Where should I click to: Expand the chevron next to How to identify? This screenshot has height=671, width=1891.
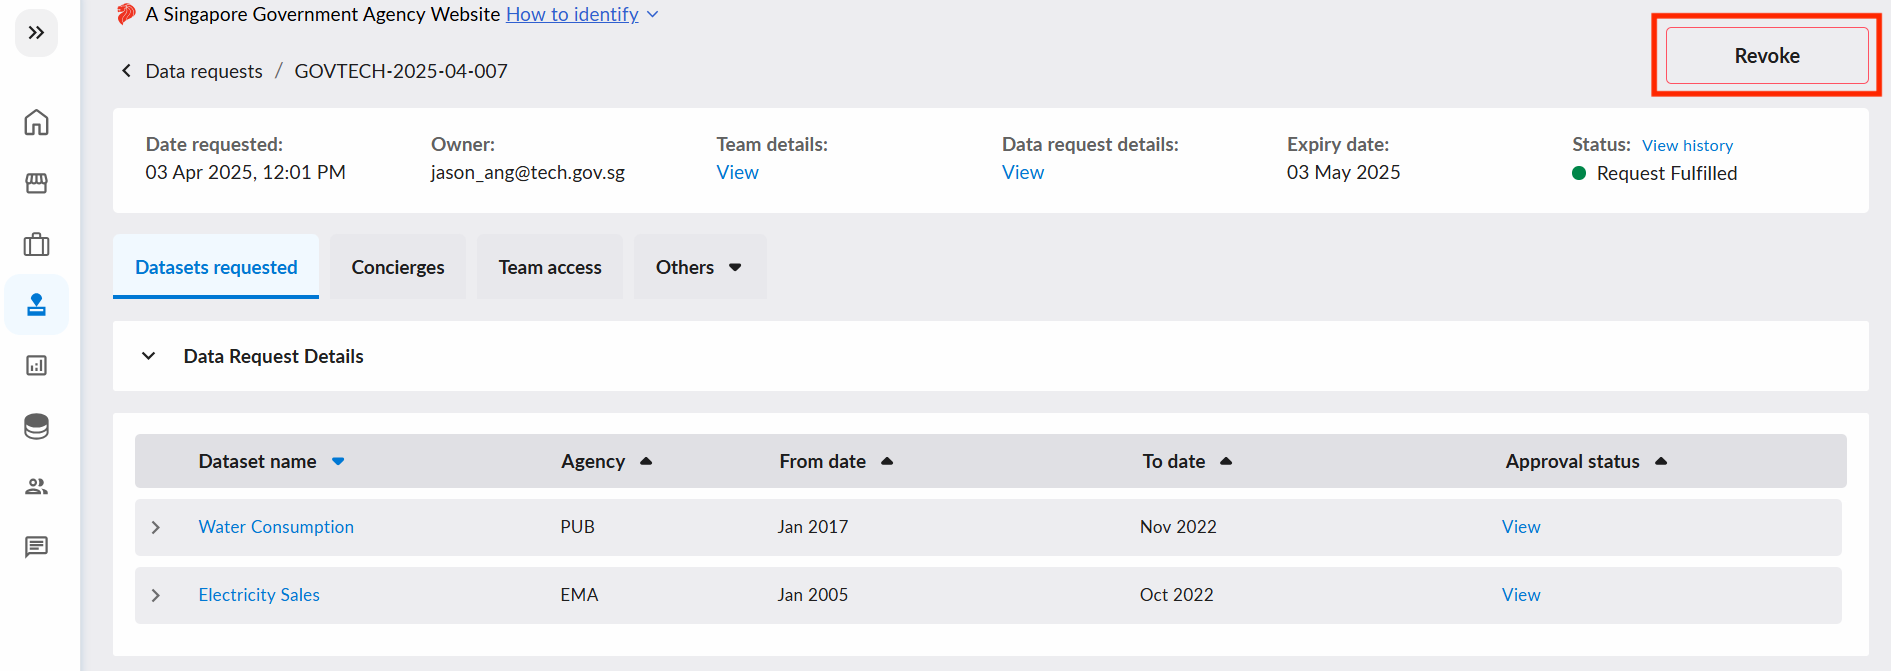coord(653,14)
